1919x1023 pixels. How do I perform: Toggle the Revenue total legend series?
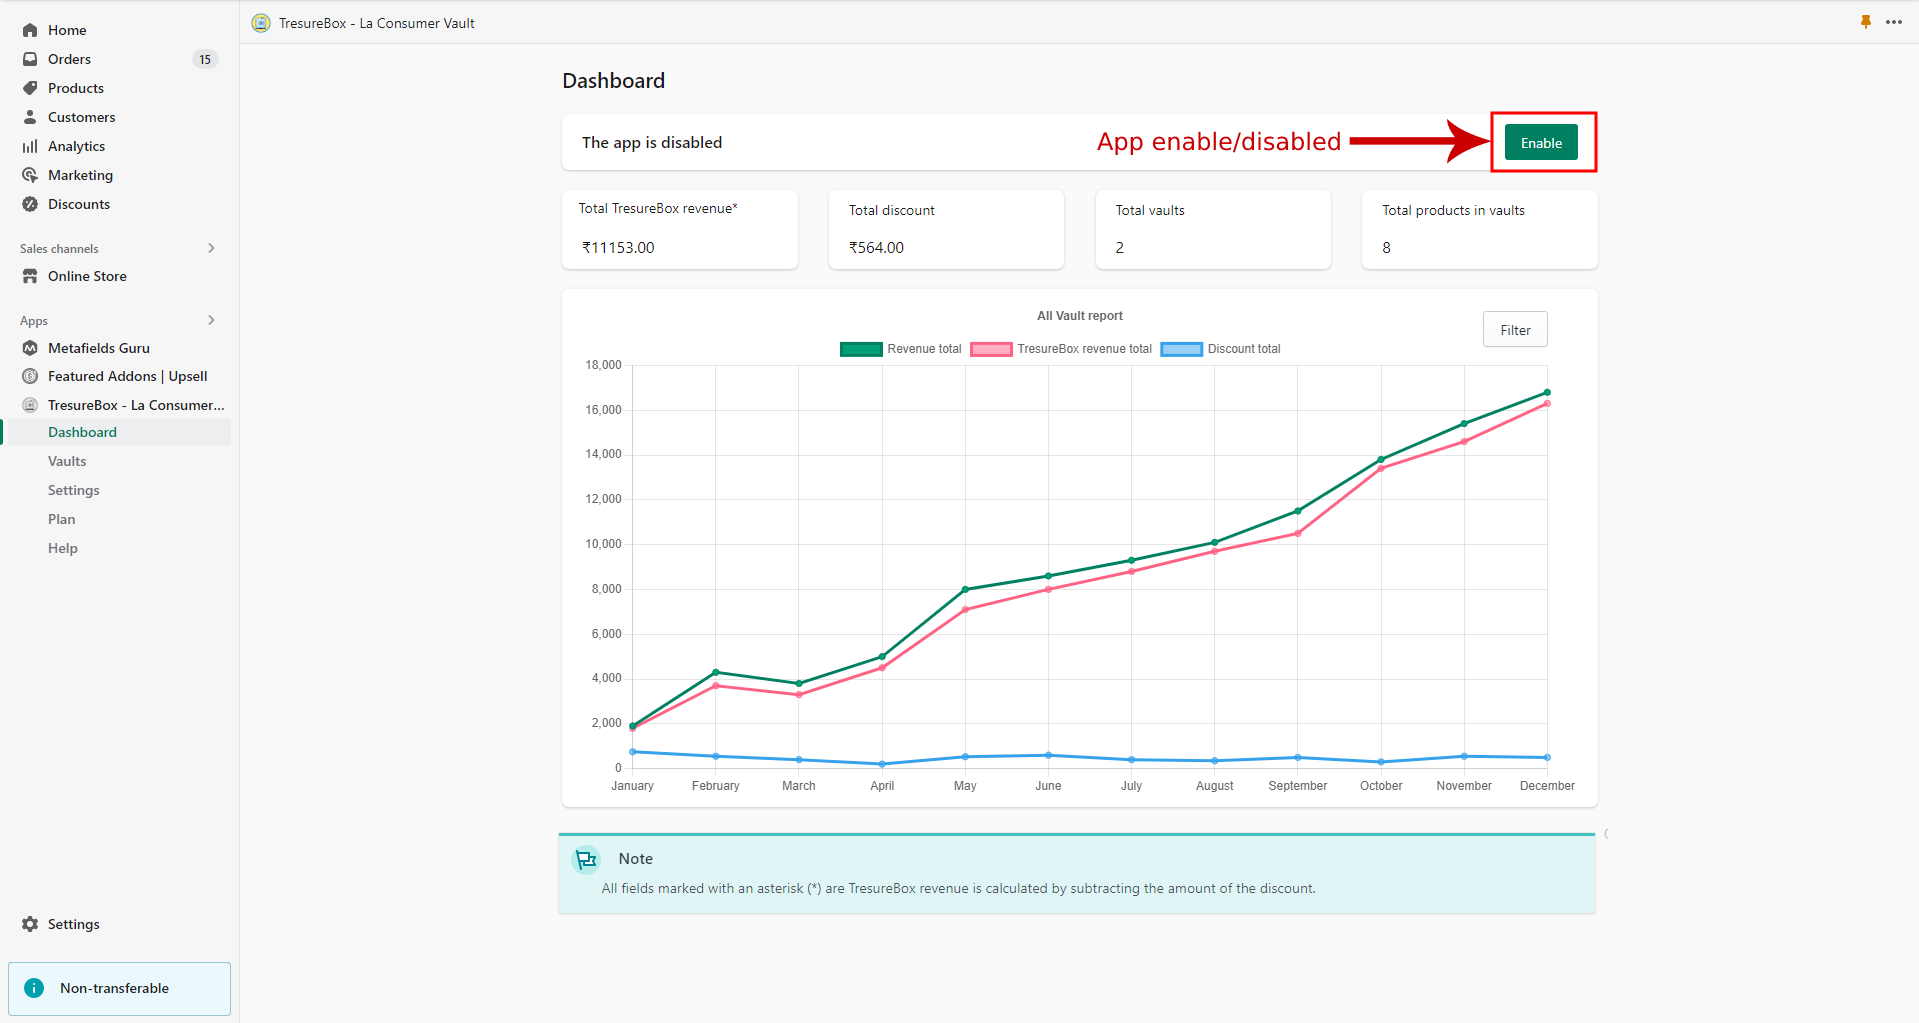pyautogui.click(x=900, y=349)
